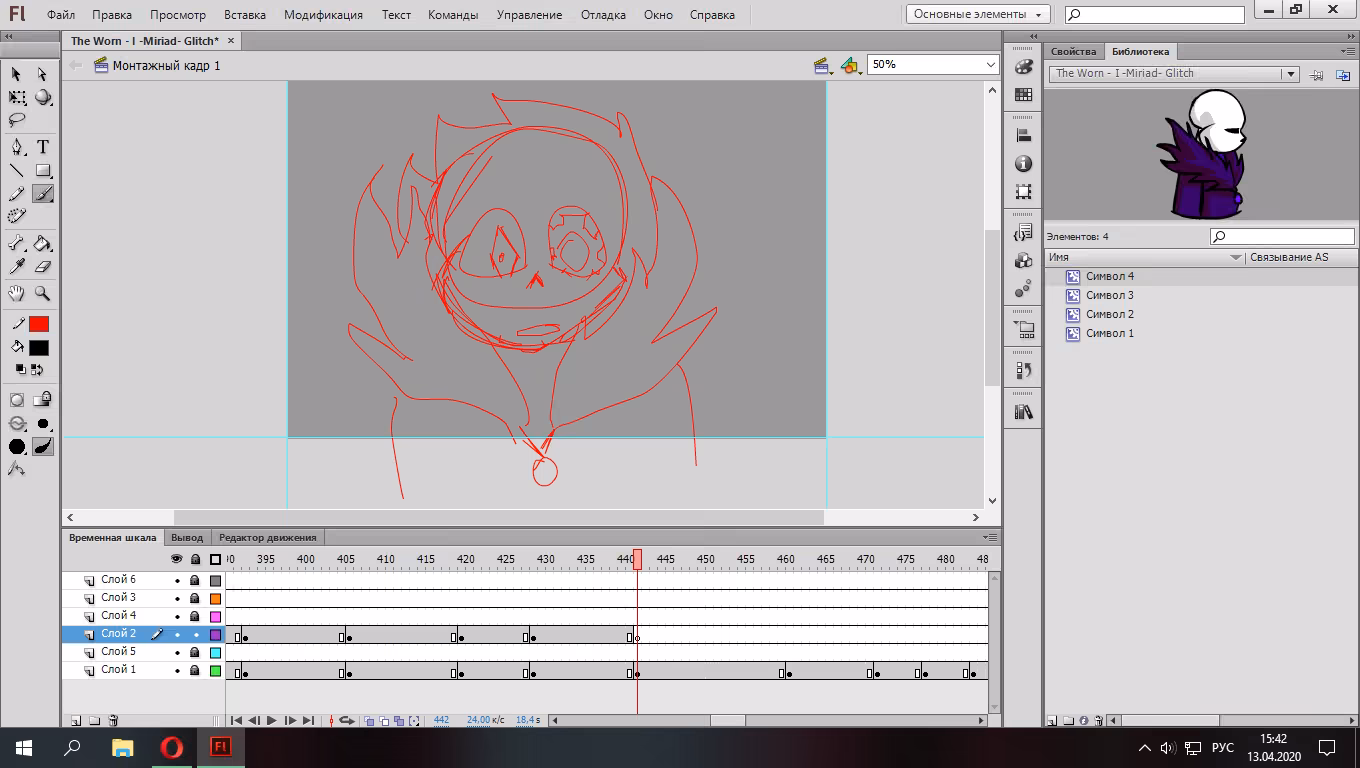1360x768 pixels.
Task: Open the Info panel icon in dock
Action: tap(1023, 164)
